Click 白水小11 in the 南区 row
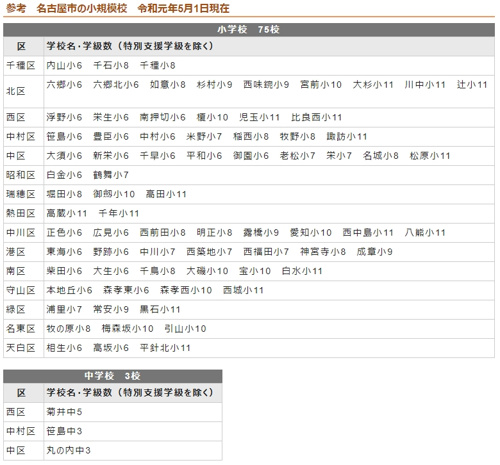This screenshot has width=500, height=465. coord(302,271)
